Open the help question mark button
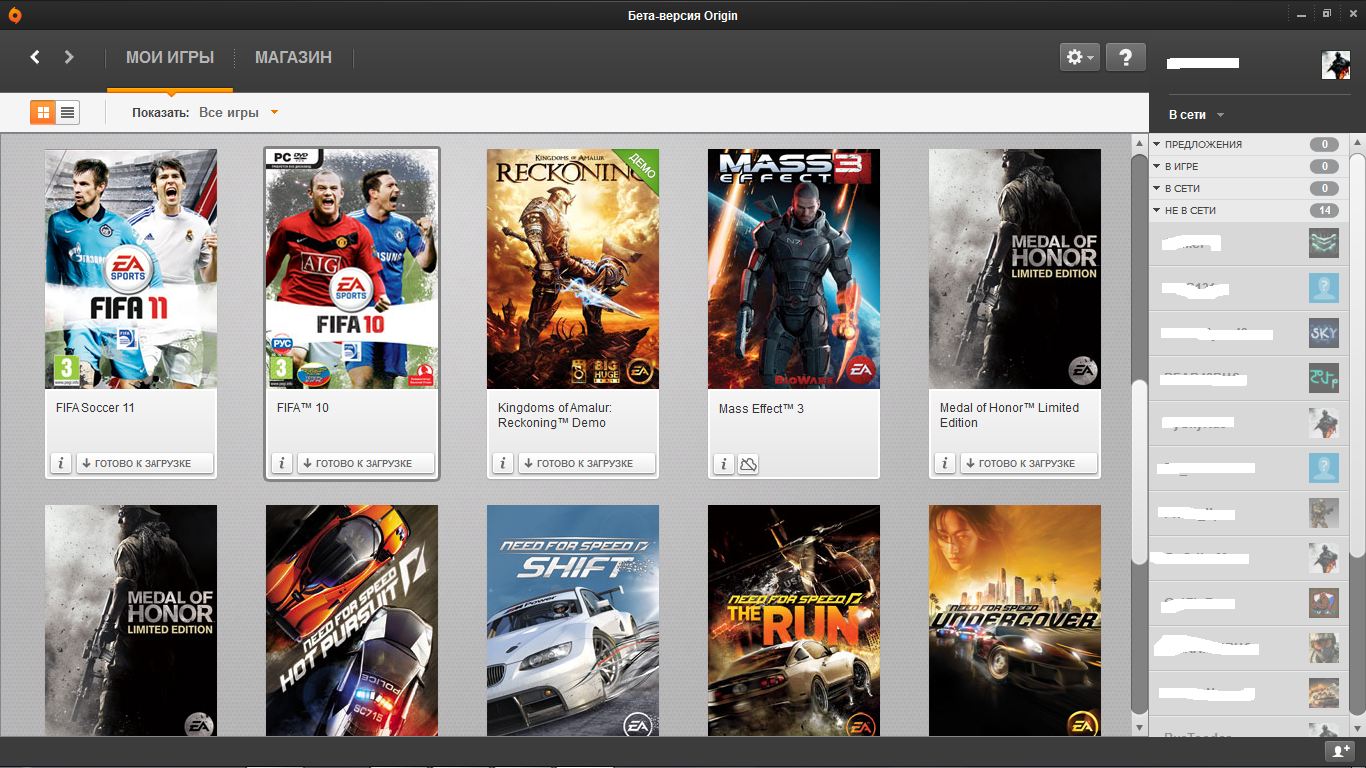 (x=1126, y=57)
